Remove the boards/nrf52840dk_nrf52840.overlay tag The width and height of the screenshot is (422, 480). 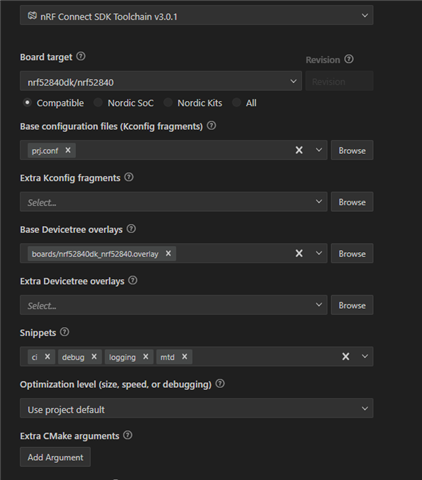click(168, 253)
